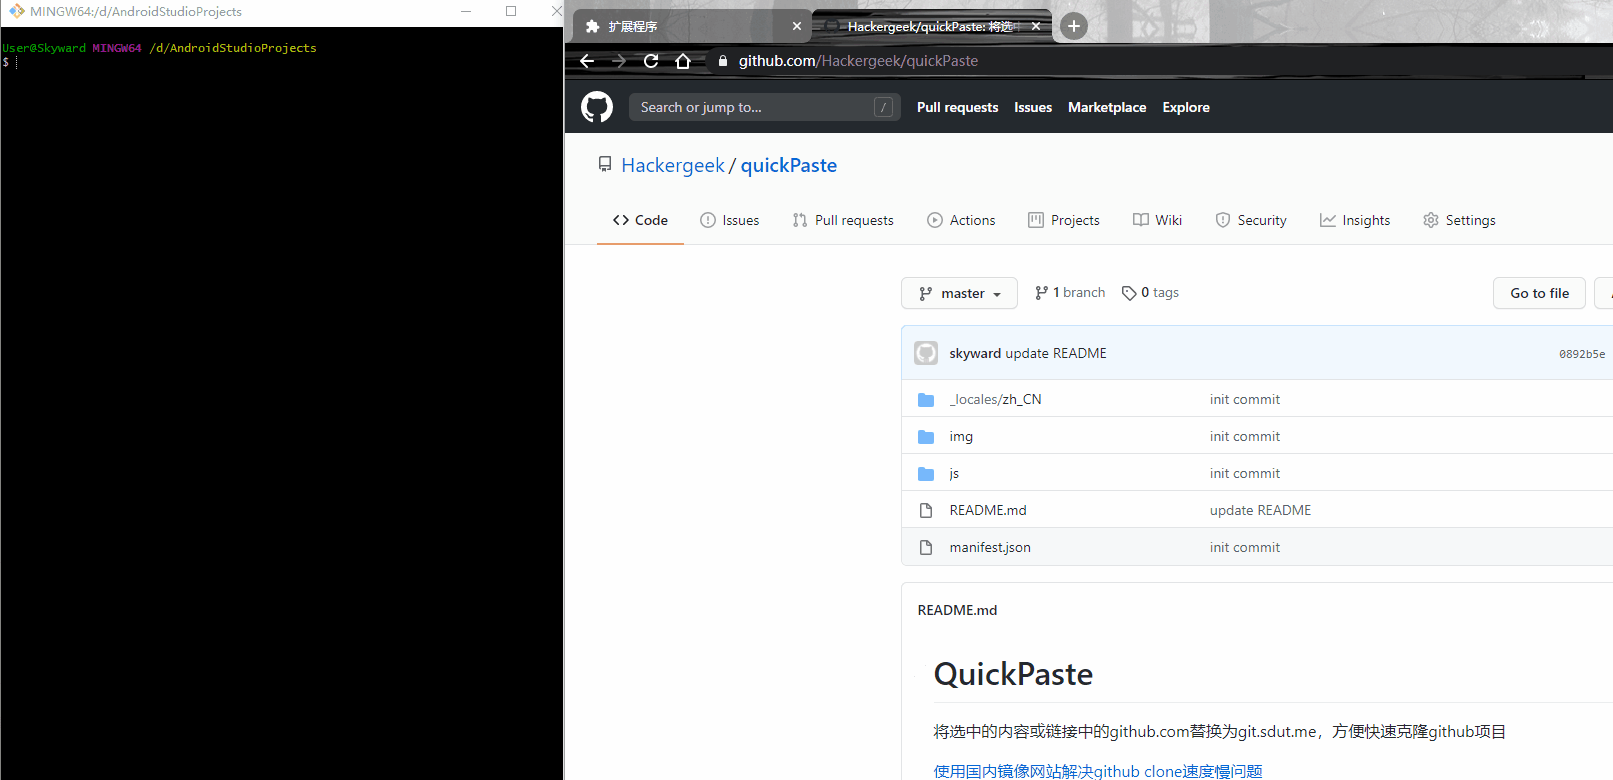Click init commit message for manifest.json
The height and width of the screenshot is (780, 1613).
1245,547
